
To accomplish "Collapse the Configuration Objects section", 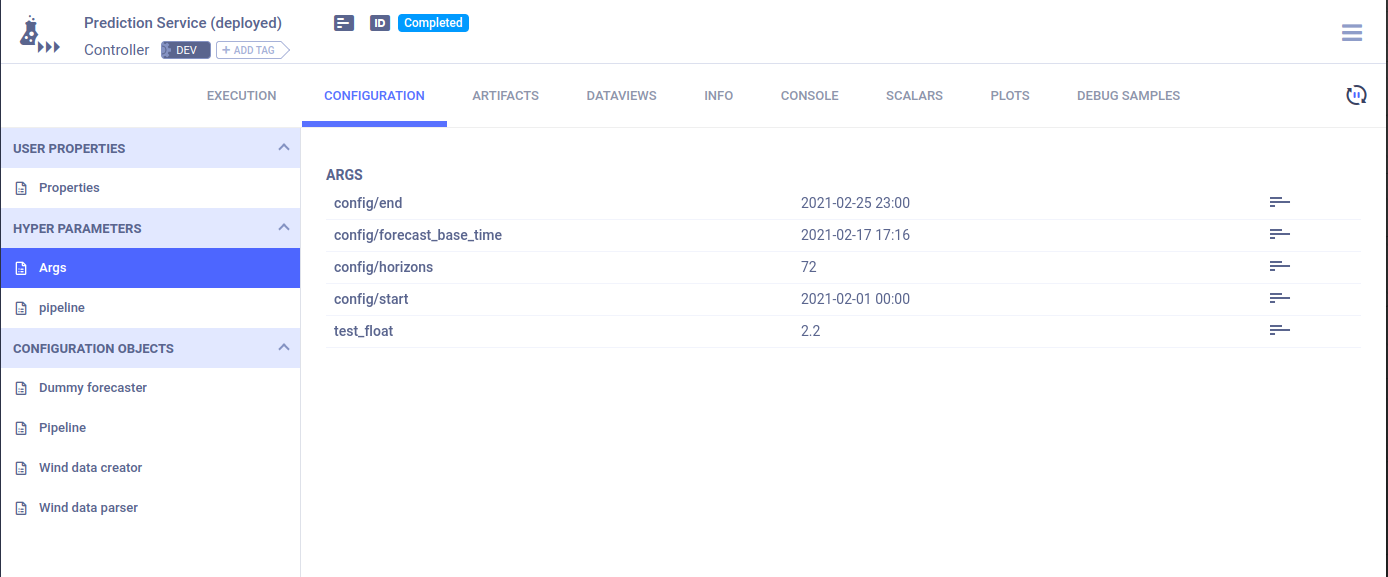I will pyautogui.click(x=283, y=348).
